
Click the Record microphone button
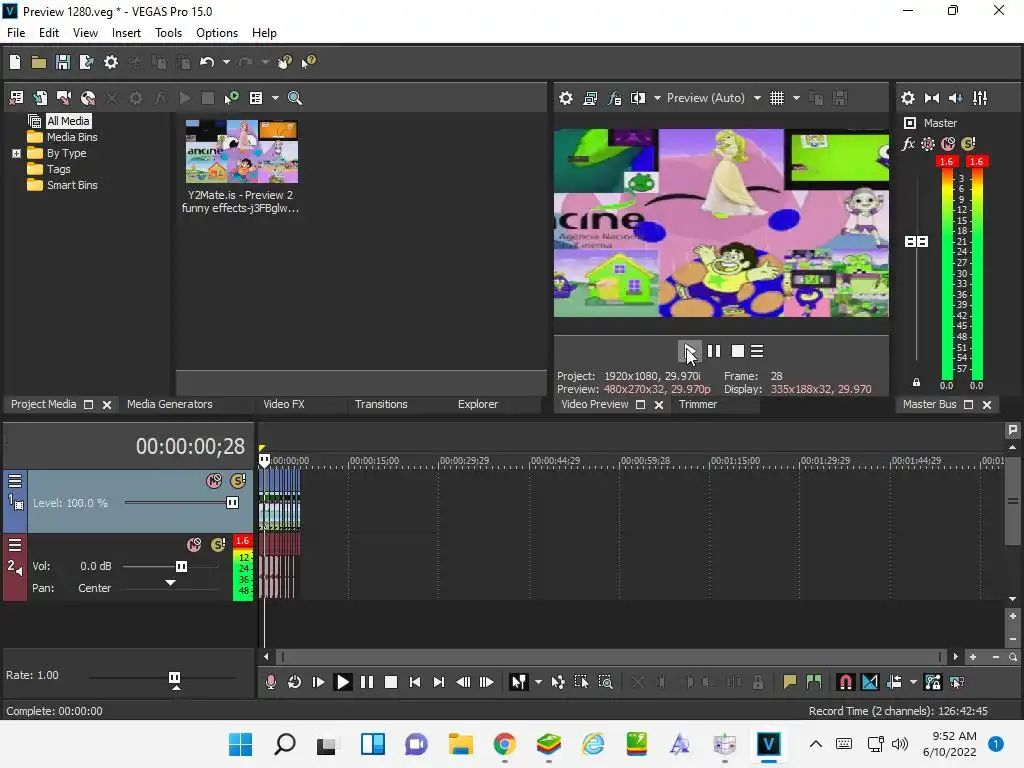tap(270, 682)
